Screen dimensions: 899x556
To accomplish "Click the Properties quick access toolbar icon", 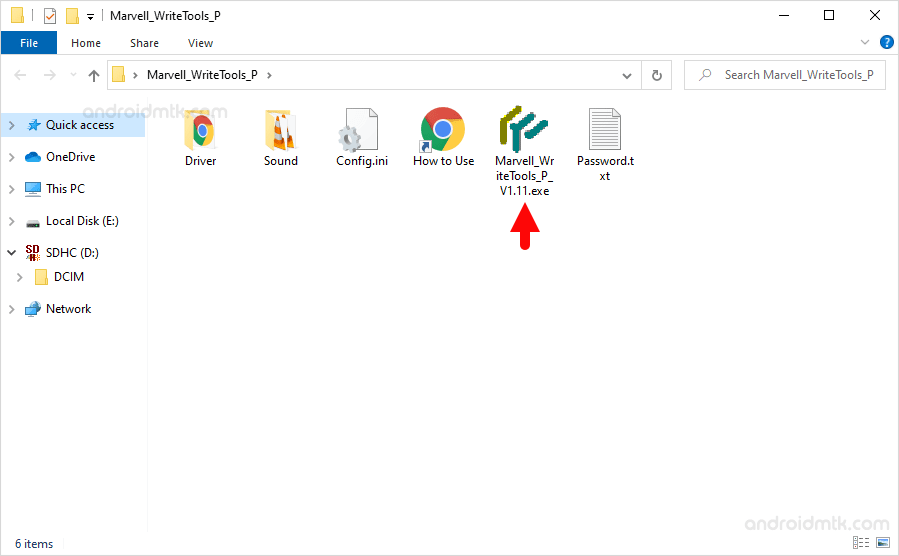I will 50,15.
